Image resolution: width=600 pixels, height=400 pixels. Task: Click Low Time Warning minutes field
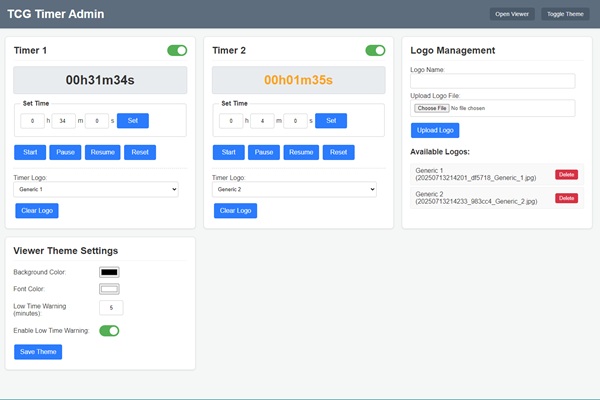pyautogui.click(x=111, y=308)
